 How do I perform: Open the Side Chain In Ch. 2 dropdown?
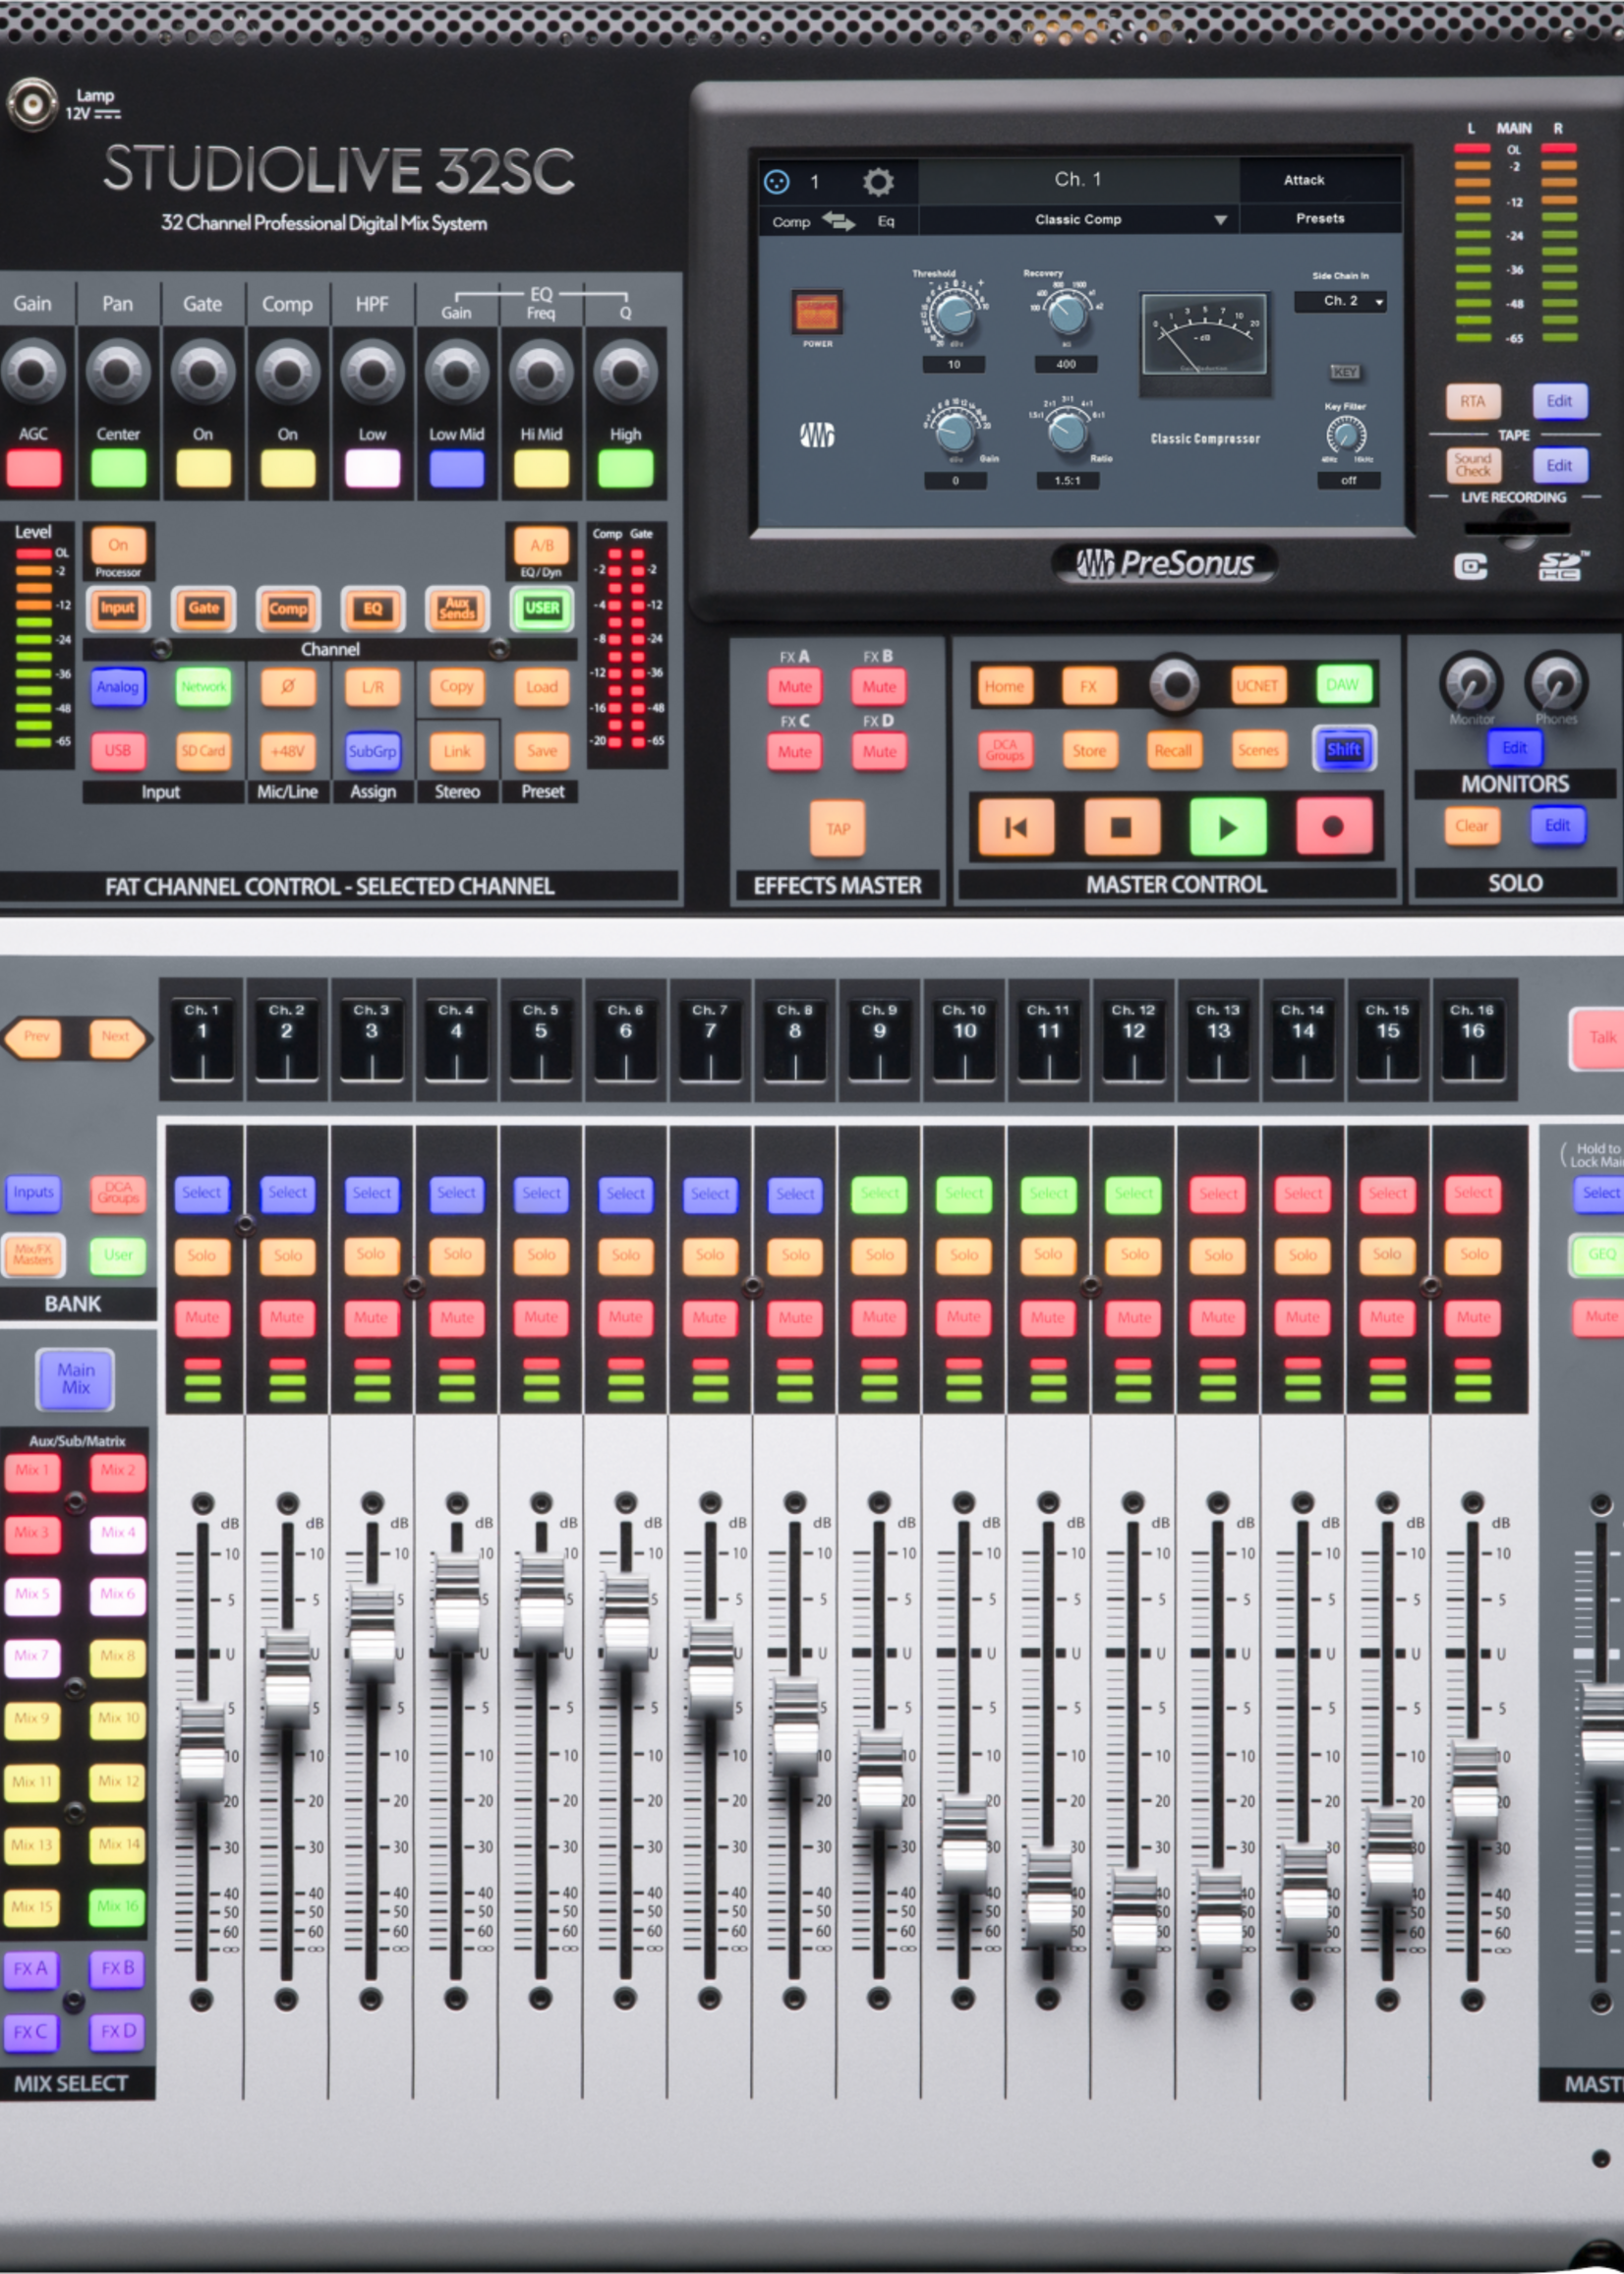tap(1340, 301)
